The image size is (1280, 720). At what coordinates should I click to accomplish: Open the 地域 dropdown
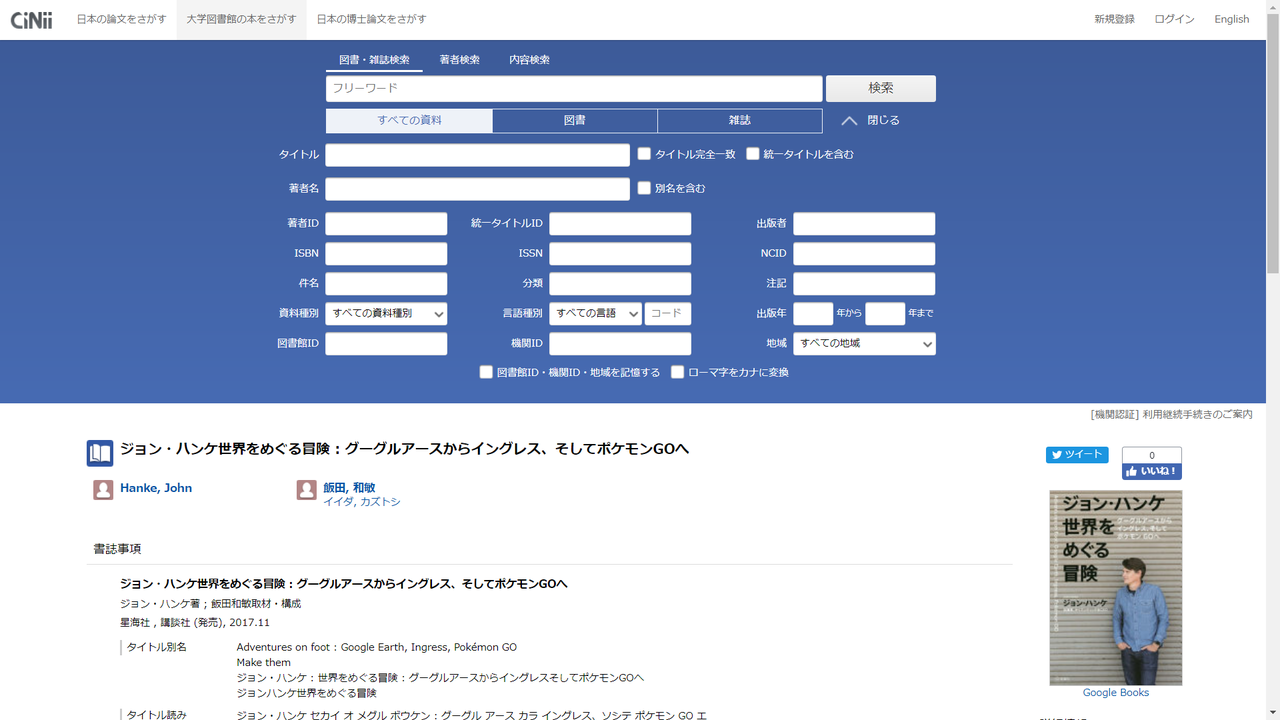tap(864, 343)
